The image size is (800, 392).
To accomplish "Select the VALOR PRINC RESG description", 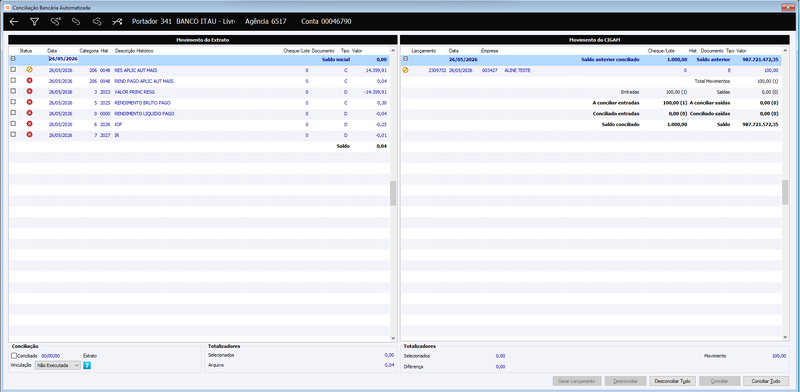I will [135, 91].
